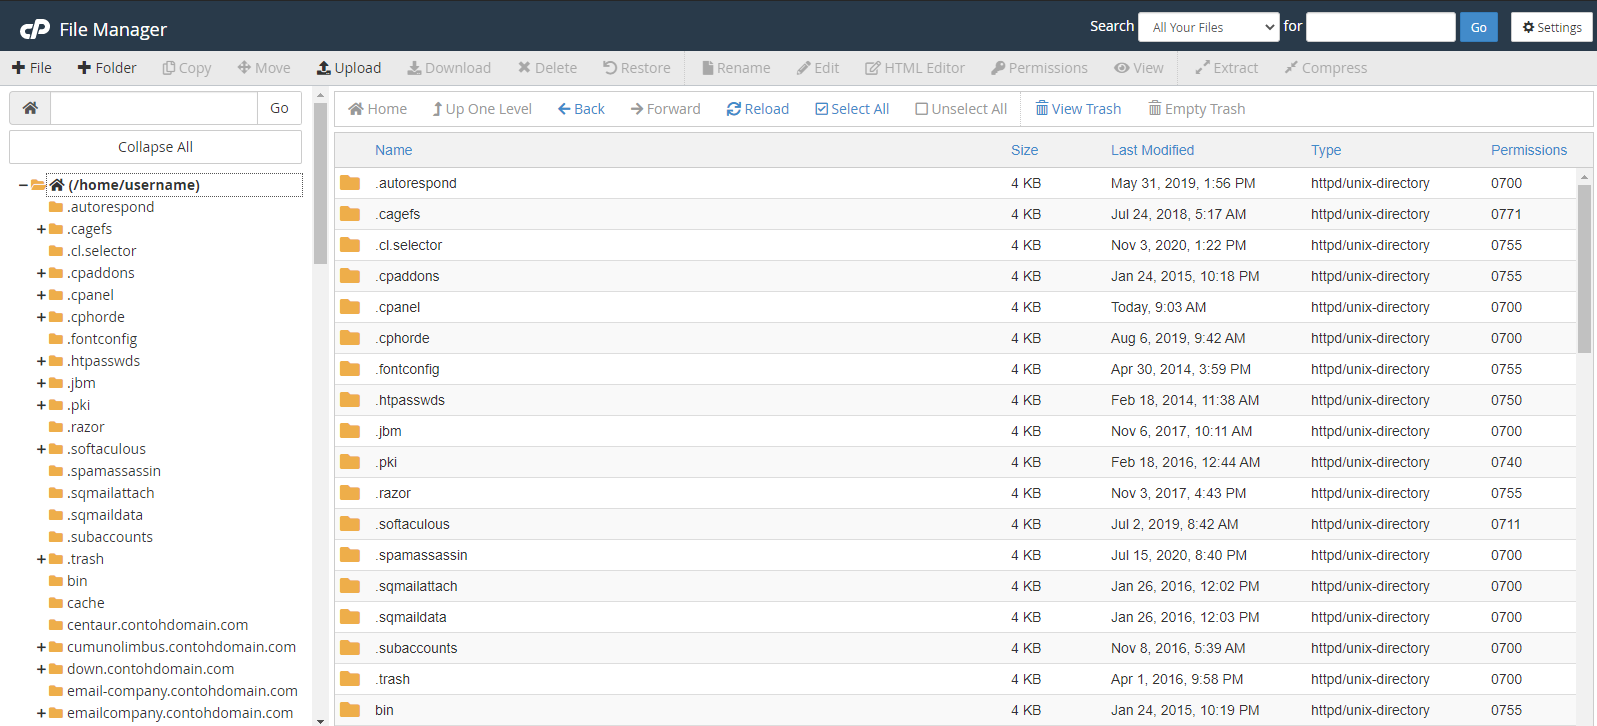The height and width of the screenshot is (726, 1597).
Task: Expand the .cagefs tree node
Action: (x=41, y=229)
